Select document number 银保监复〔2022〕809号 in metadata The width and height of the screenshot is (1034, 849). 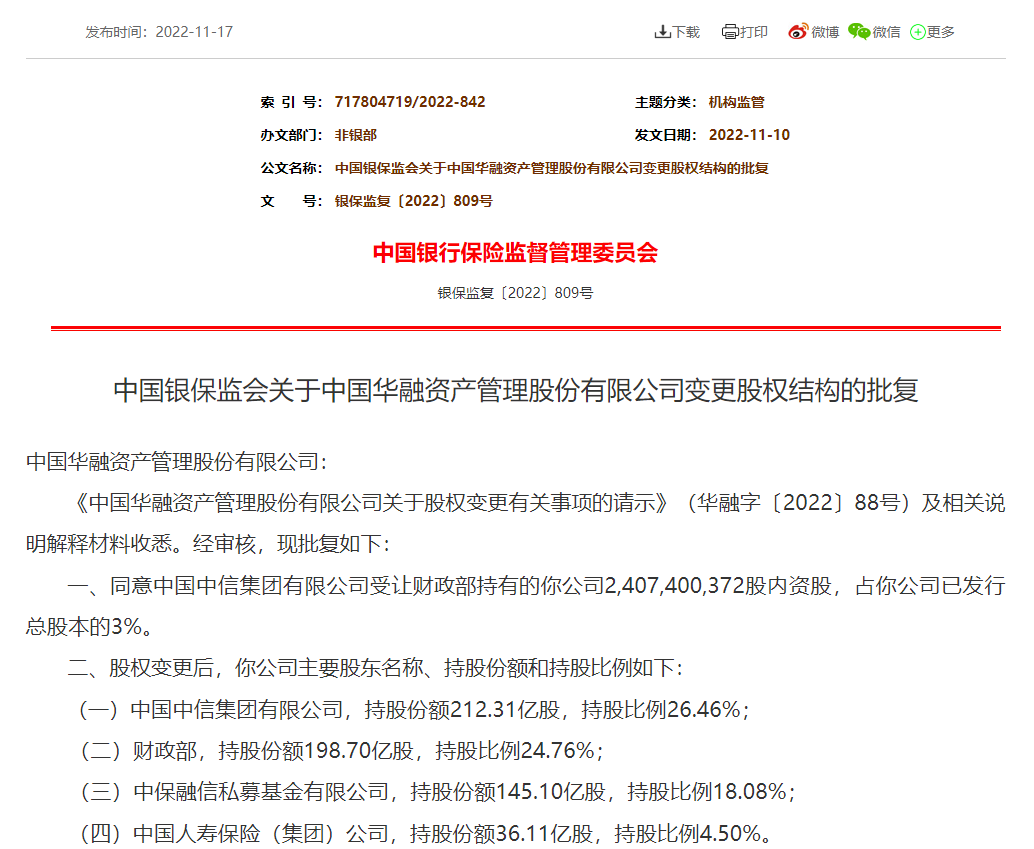[413, 201]
